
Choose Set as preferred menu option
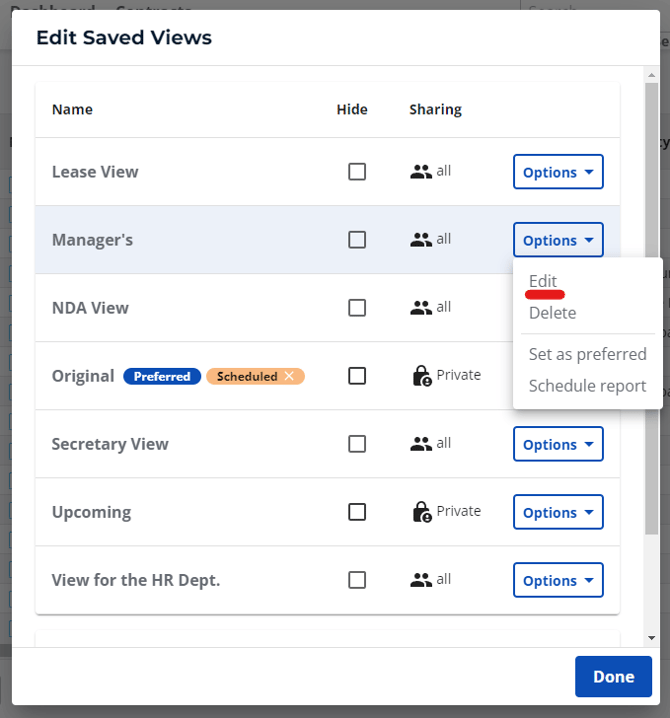[587, 354]
